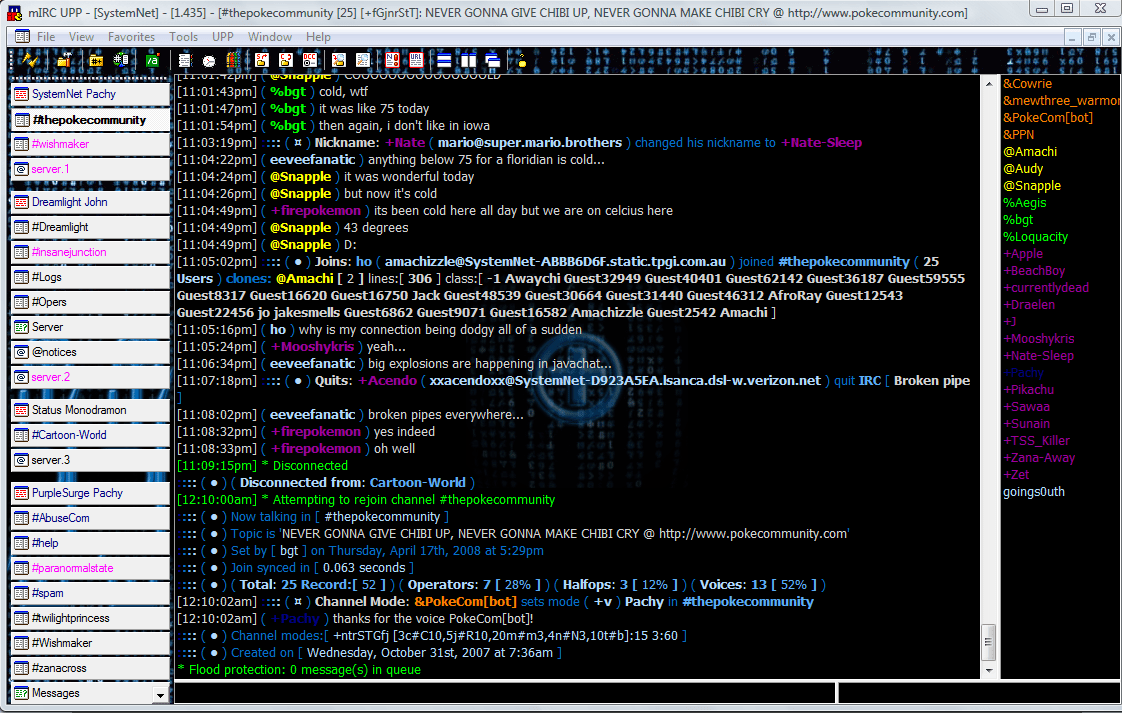The width and height of the screenshot is (1122, 713).
Task: Switch to #help channel window
Action: tap(91, 543)
